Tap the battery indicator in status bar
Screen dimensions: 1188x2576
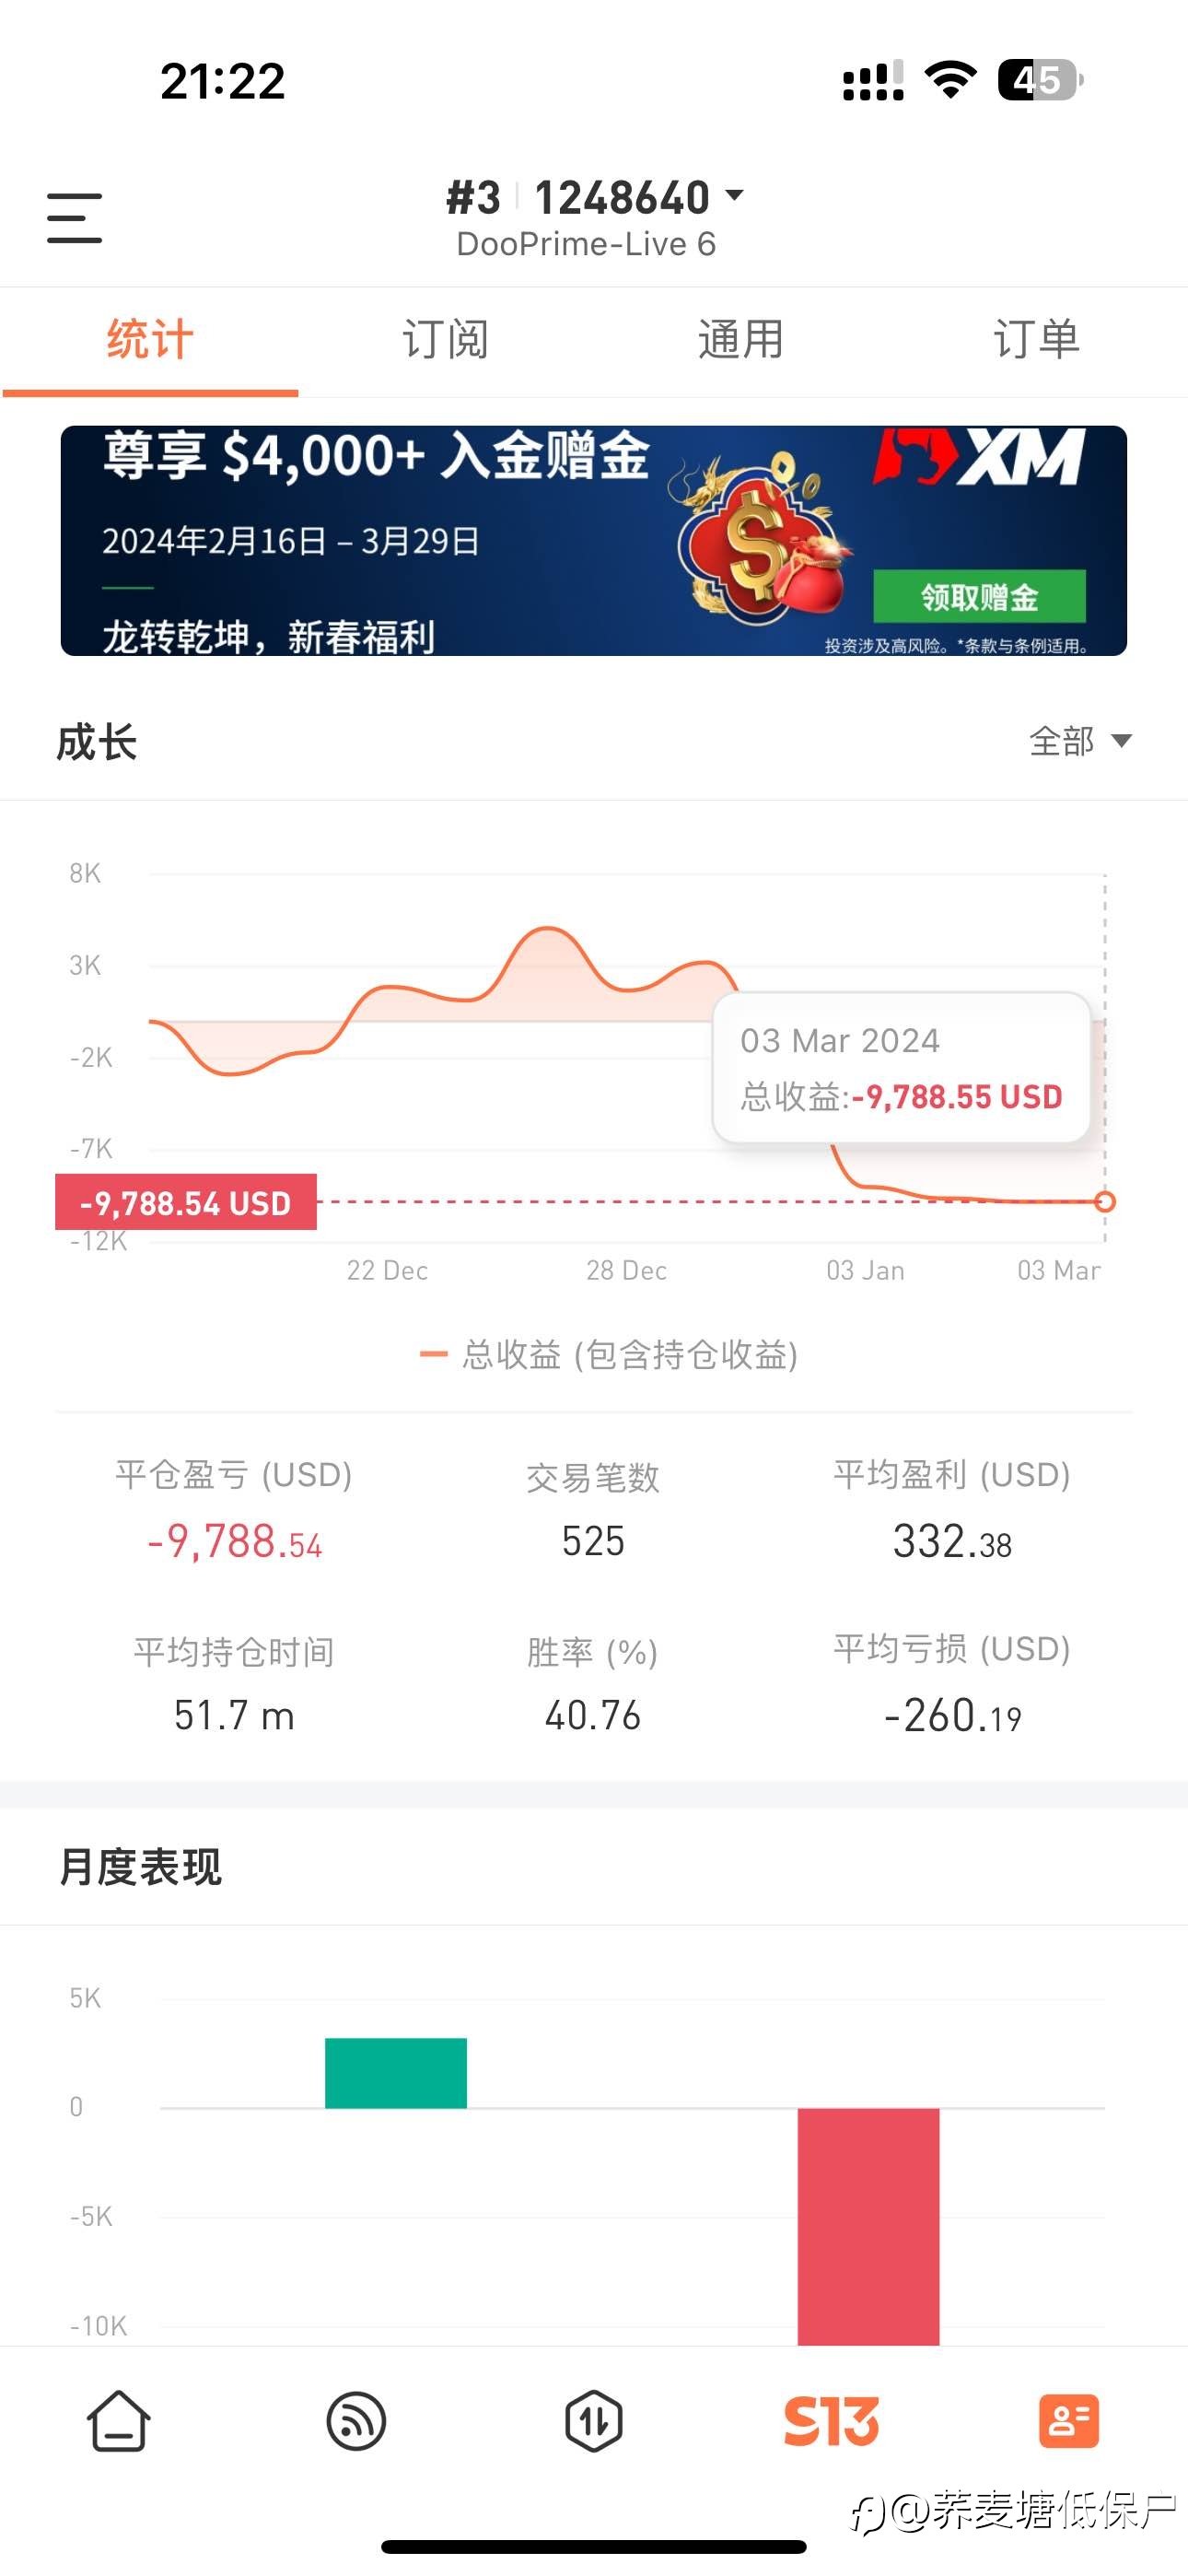click(x=1040, y=80)
